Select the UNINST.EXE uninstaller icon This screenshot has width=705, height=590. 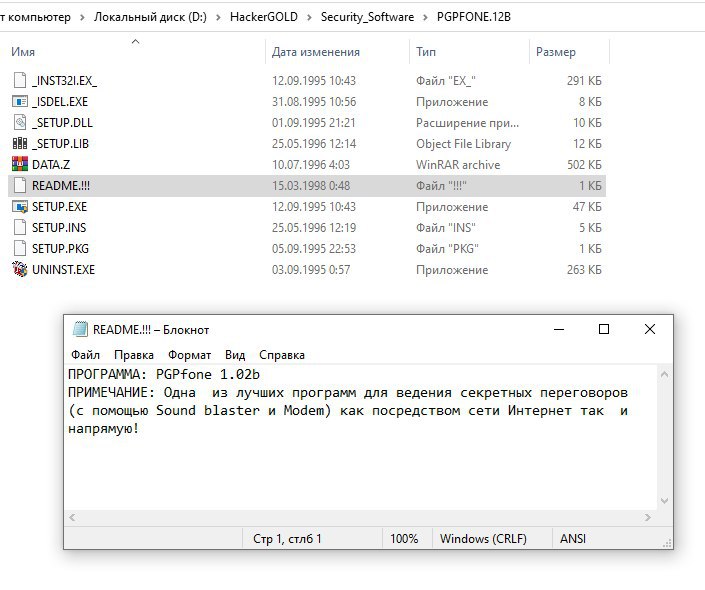20,269
